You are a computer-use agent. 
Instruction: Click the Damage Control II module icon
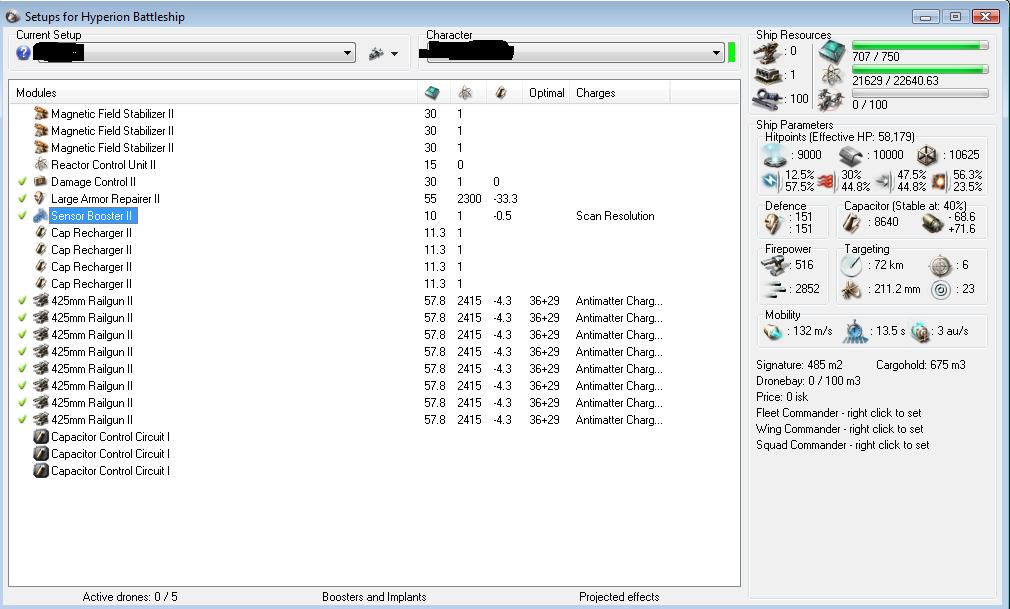[x=41, y=182]
